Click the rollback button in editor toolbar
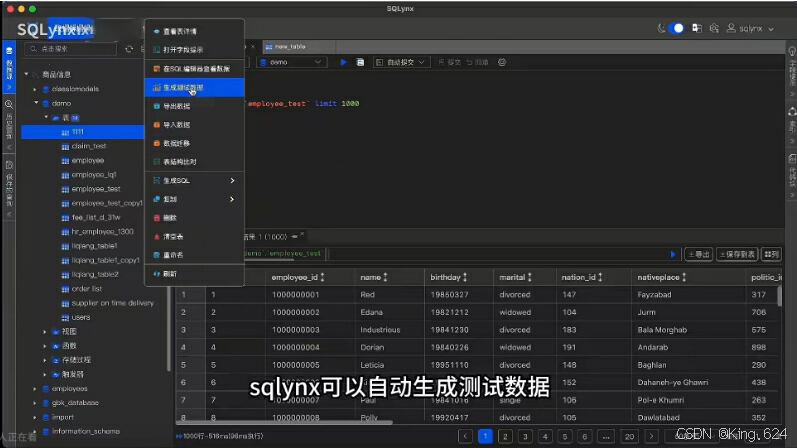Viewport: 797px width, 448px height. pos(477,62)
